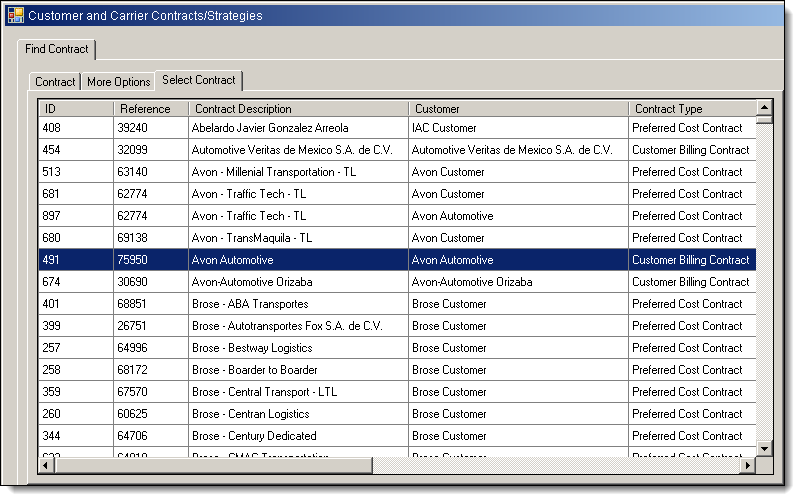Open the Find Contract tab
This screenshot has width=800, height=501.
[57, 49]
